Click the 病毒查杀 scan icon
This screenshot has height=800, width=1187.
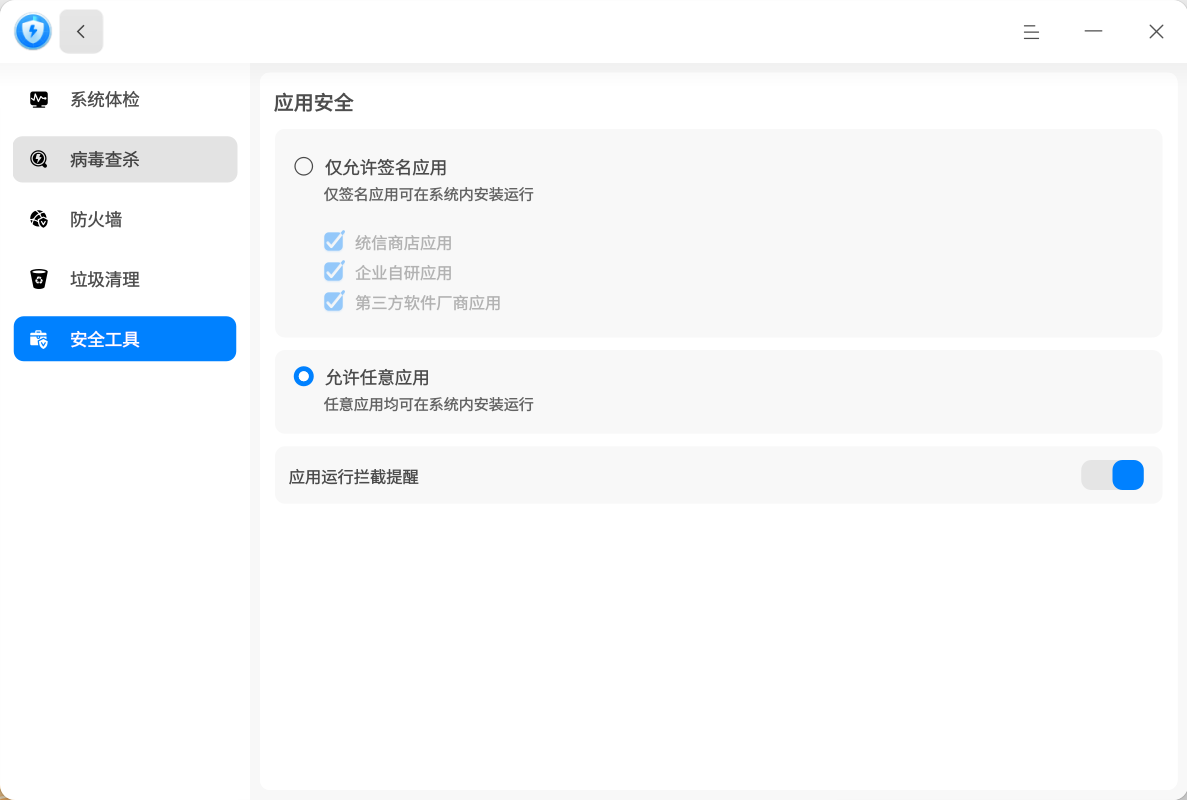[39, 160]
